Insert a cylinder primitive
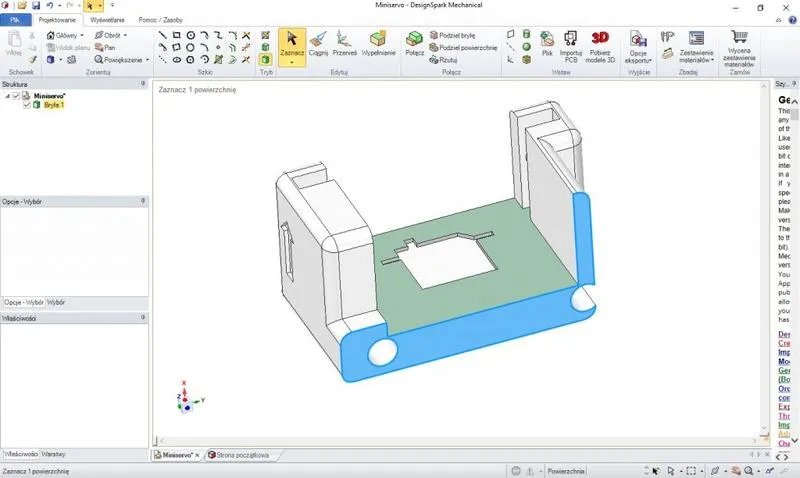The height and width of the screenshot is (478, 800). (527, 34)
